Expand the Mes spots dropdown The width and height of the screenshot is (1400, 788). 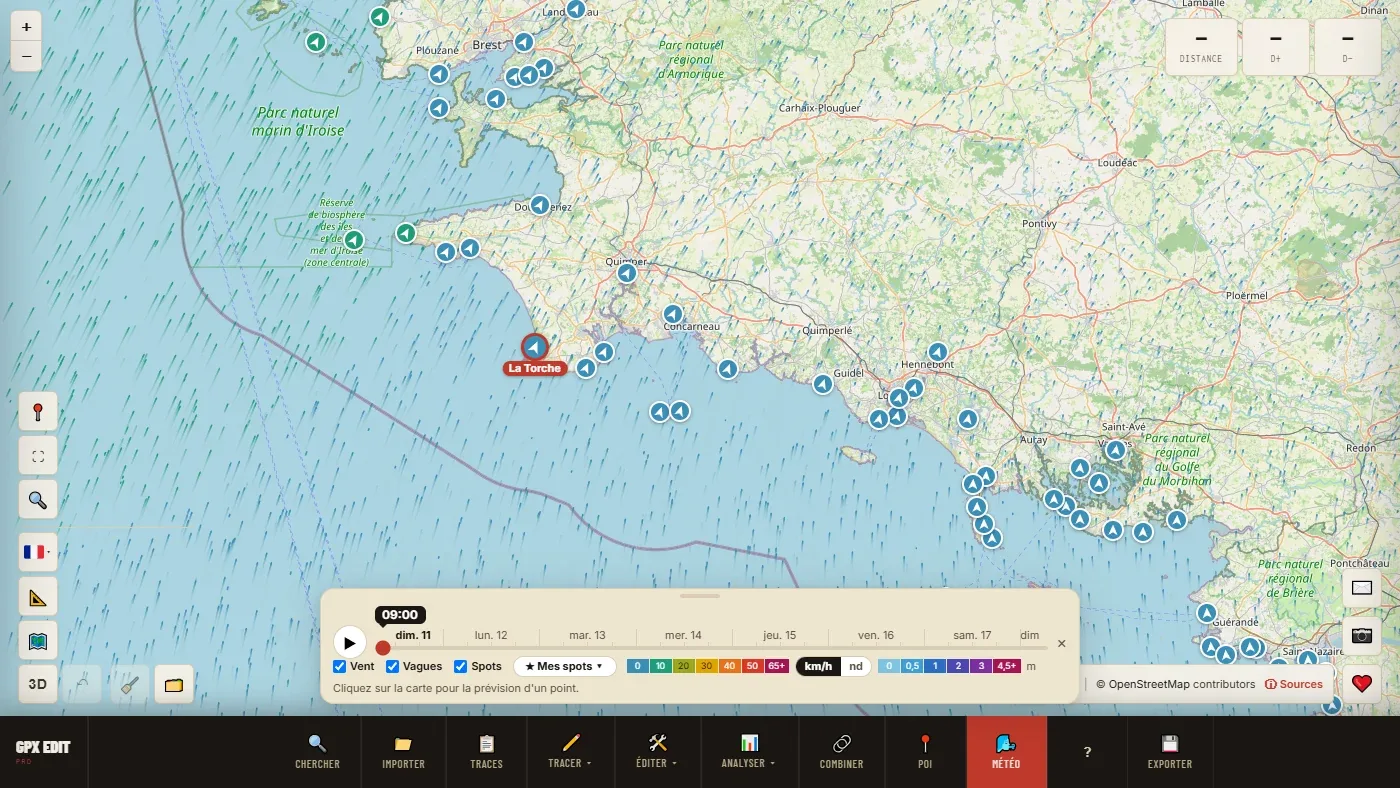(x=565, y=666)
